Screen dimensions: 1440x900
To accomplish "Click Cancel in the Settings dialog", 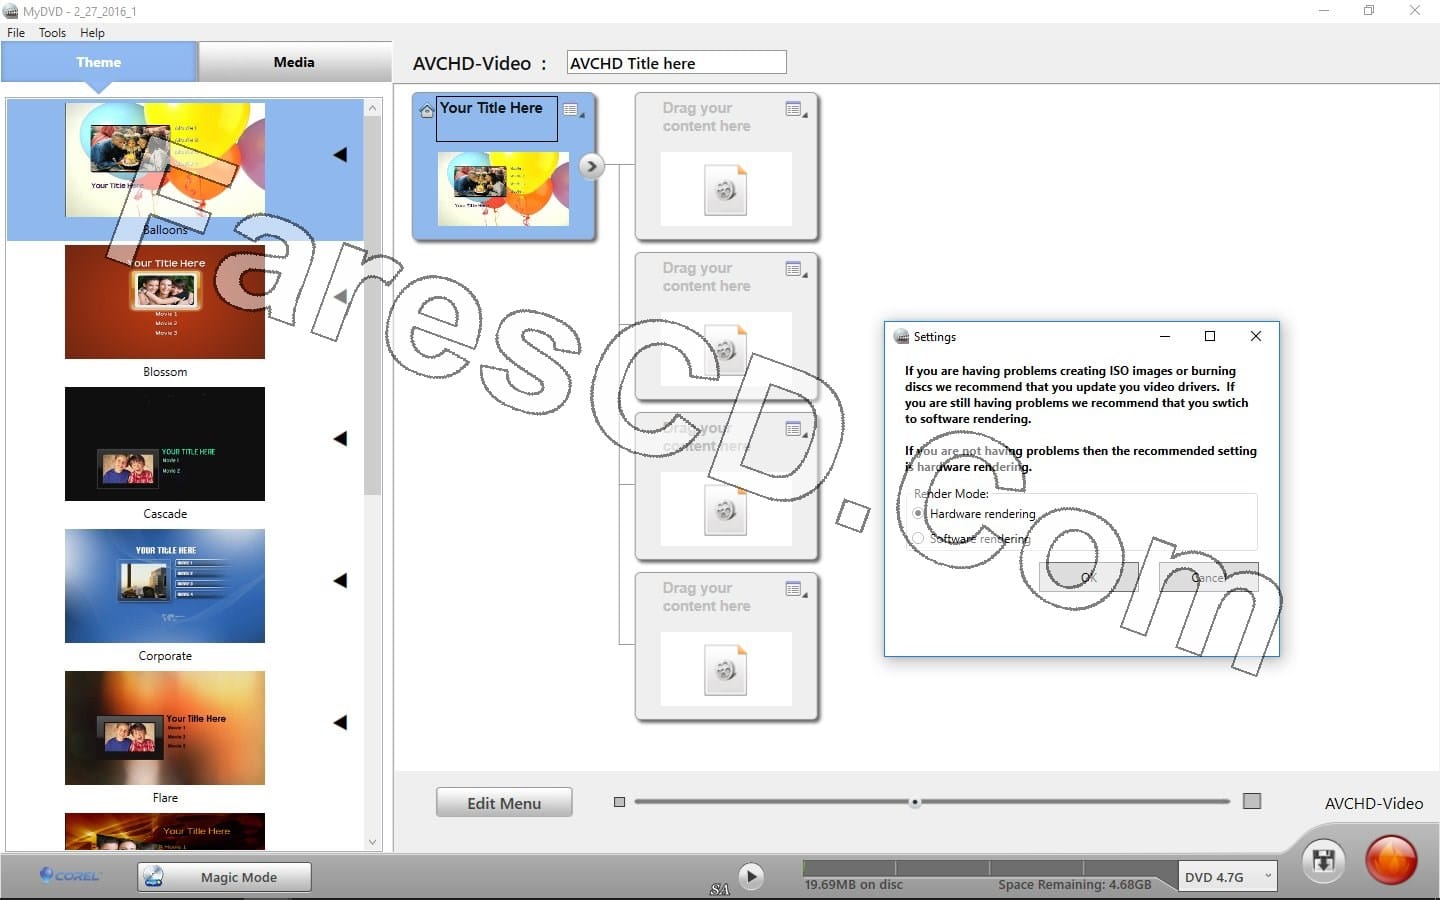I will point(1208,577).
